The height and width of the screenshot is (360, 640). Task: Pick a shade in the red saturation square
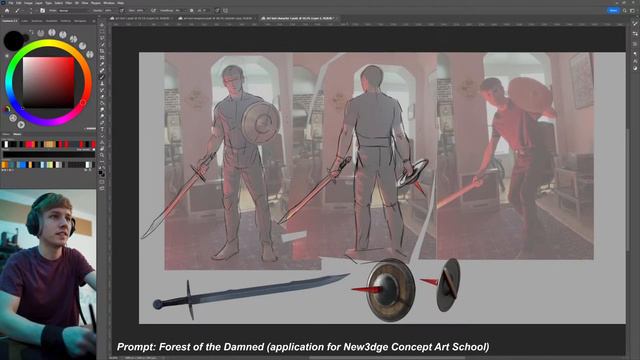tap(49, 82)
